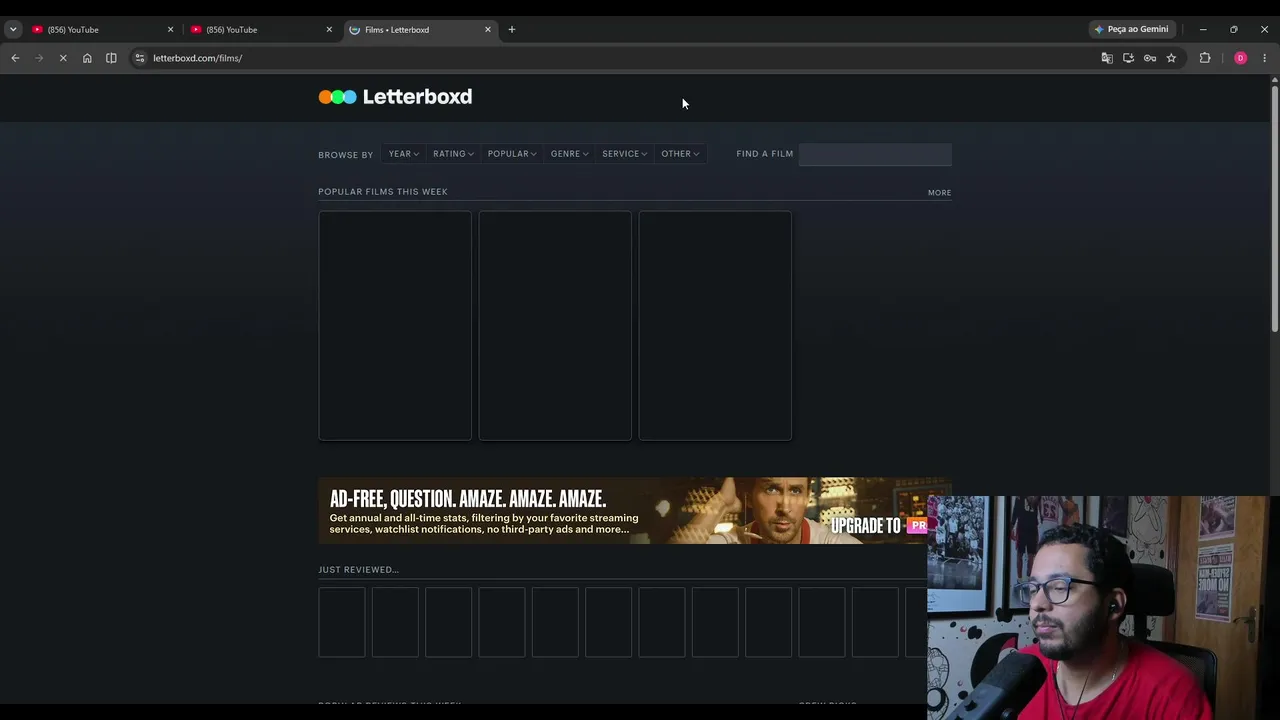Click the Popular Films This Week heading

pyautogui.click(x=383, y=192)
